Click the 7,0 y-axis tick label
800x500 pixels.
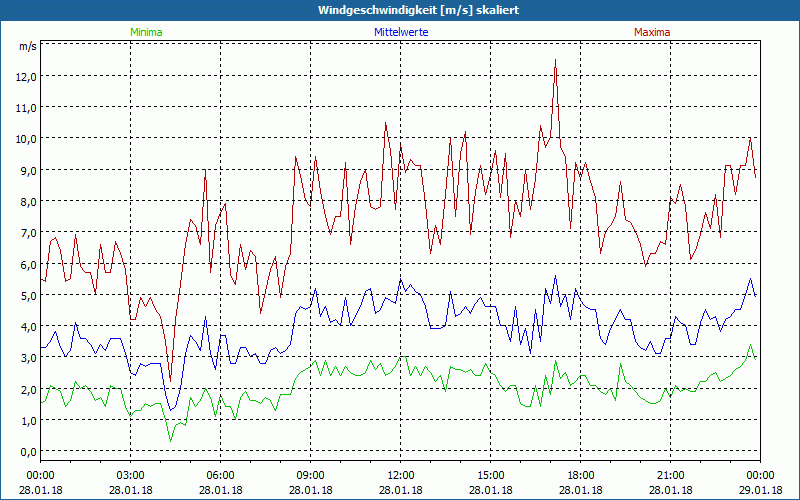point(27,233)
